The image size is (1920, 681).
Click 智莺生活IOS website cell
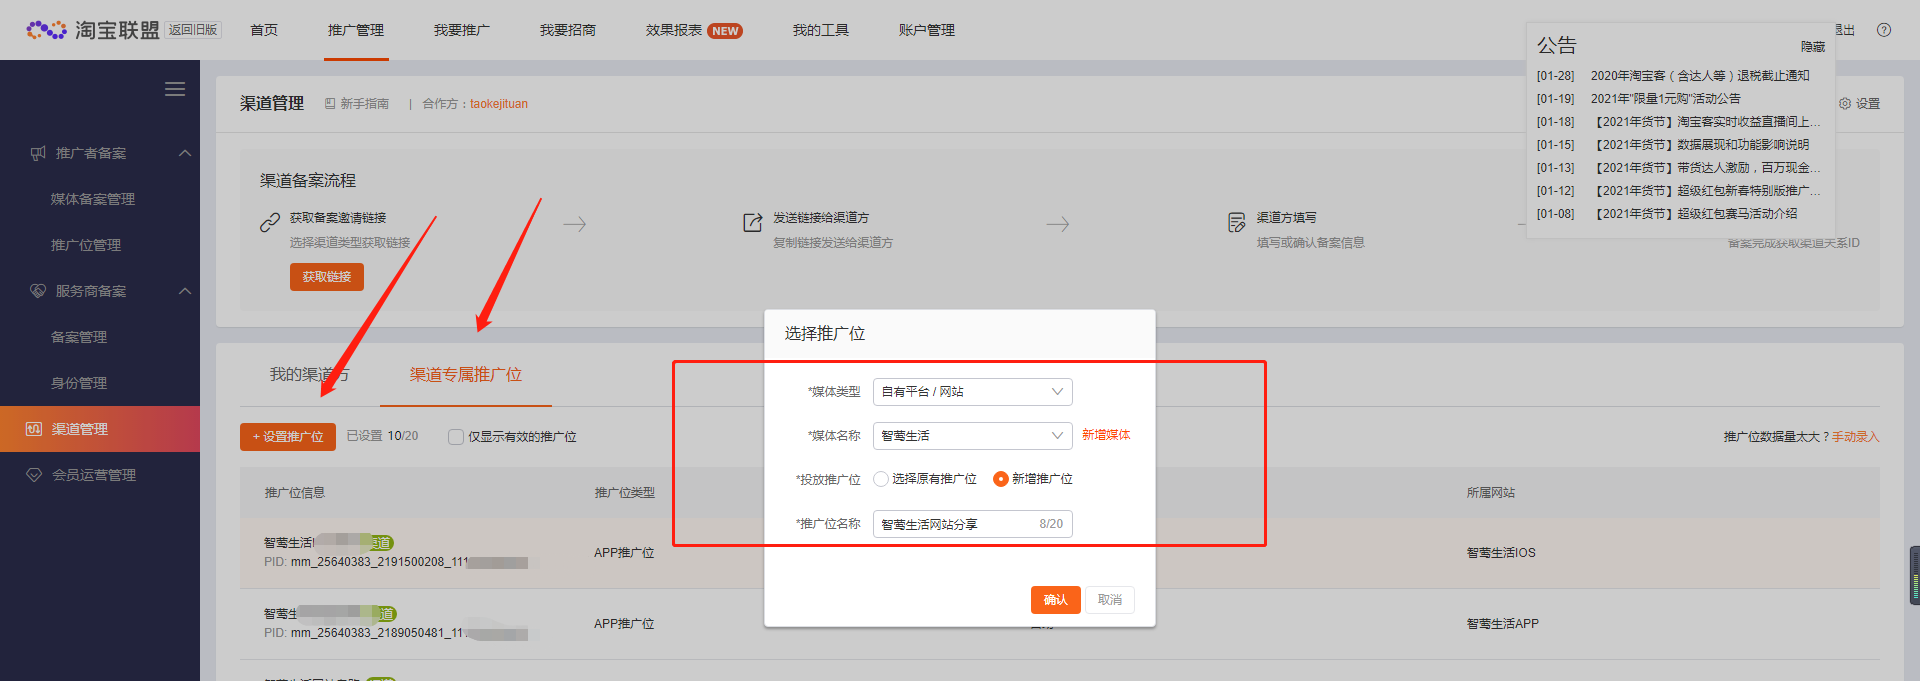tap(1501, 553)
